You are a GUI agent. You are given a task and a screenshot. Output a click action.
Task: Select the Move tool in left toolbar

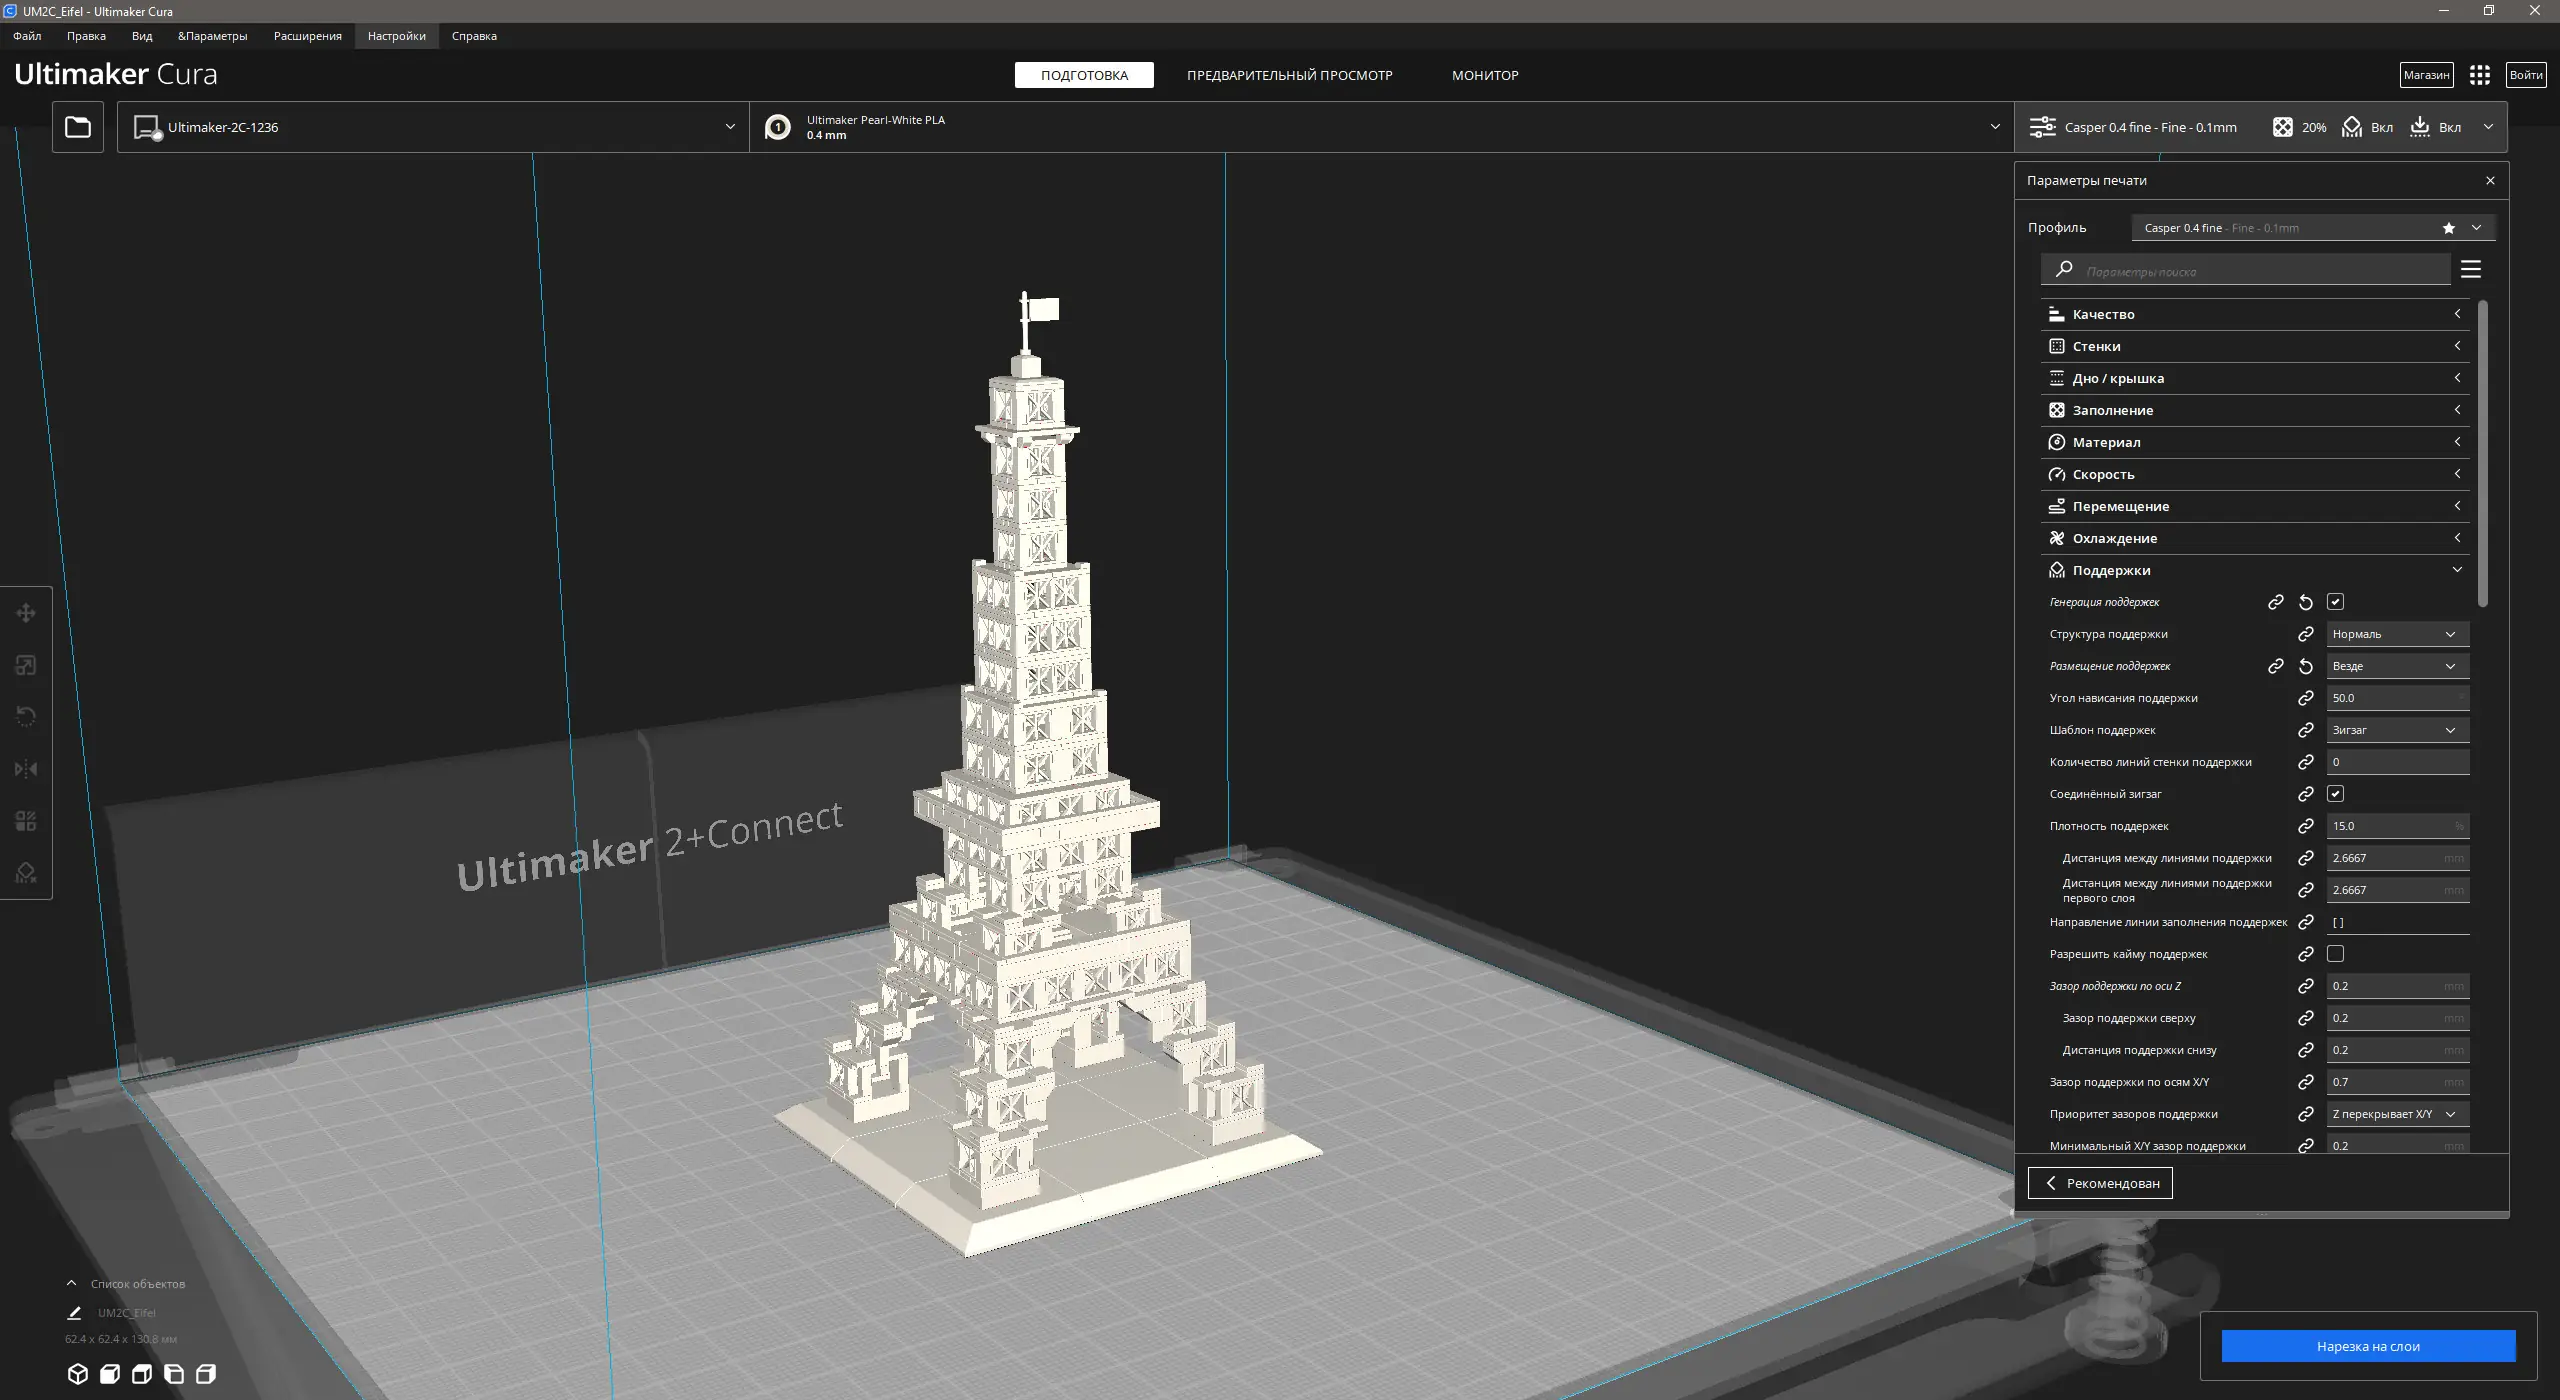[x=26, y=613]
